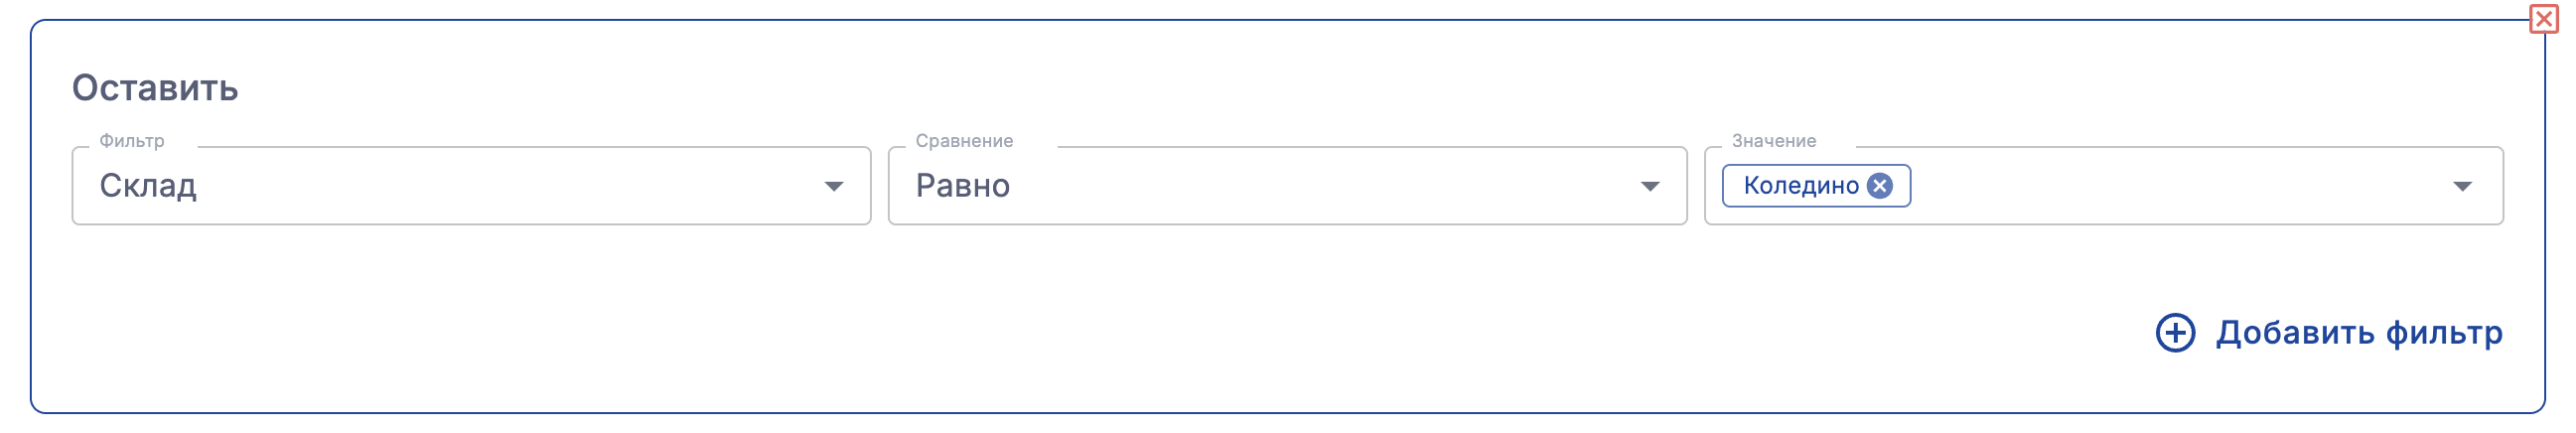Click blank space inside the Склад combo box
The width and height of the screenshot is (2576, 433).
(x=500, y=186)
